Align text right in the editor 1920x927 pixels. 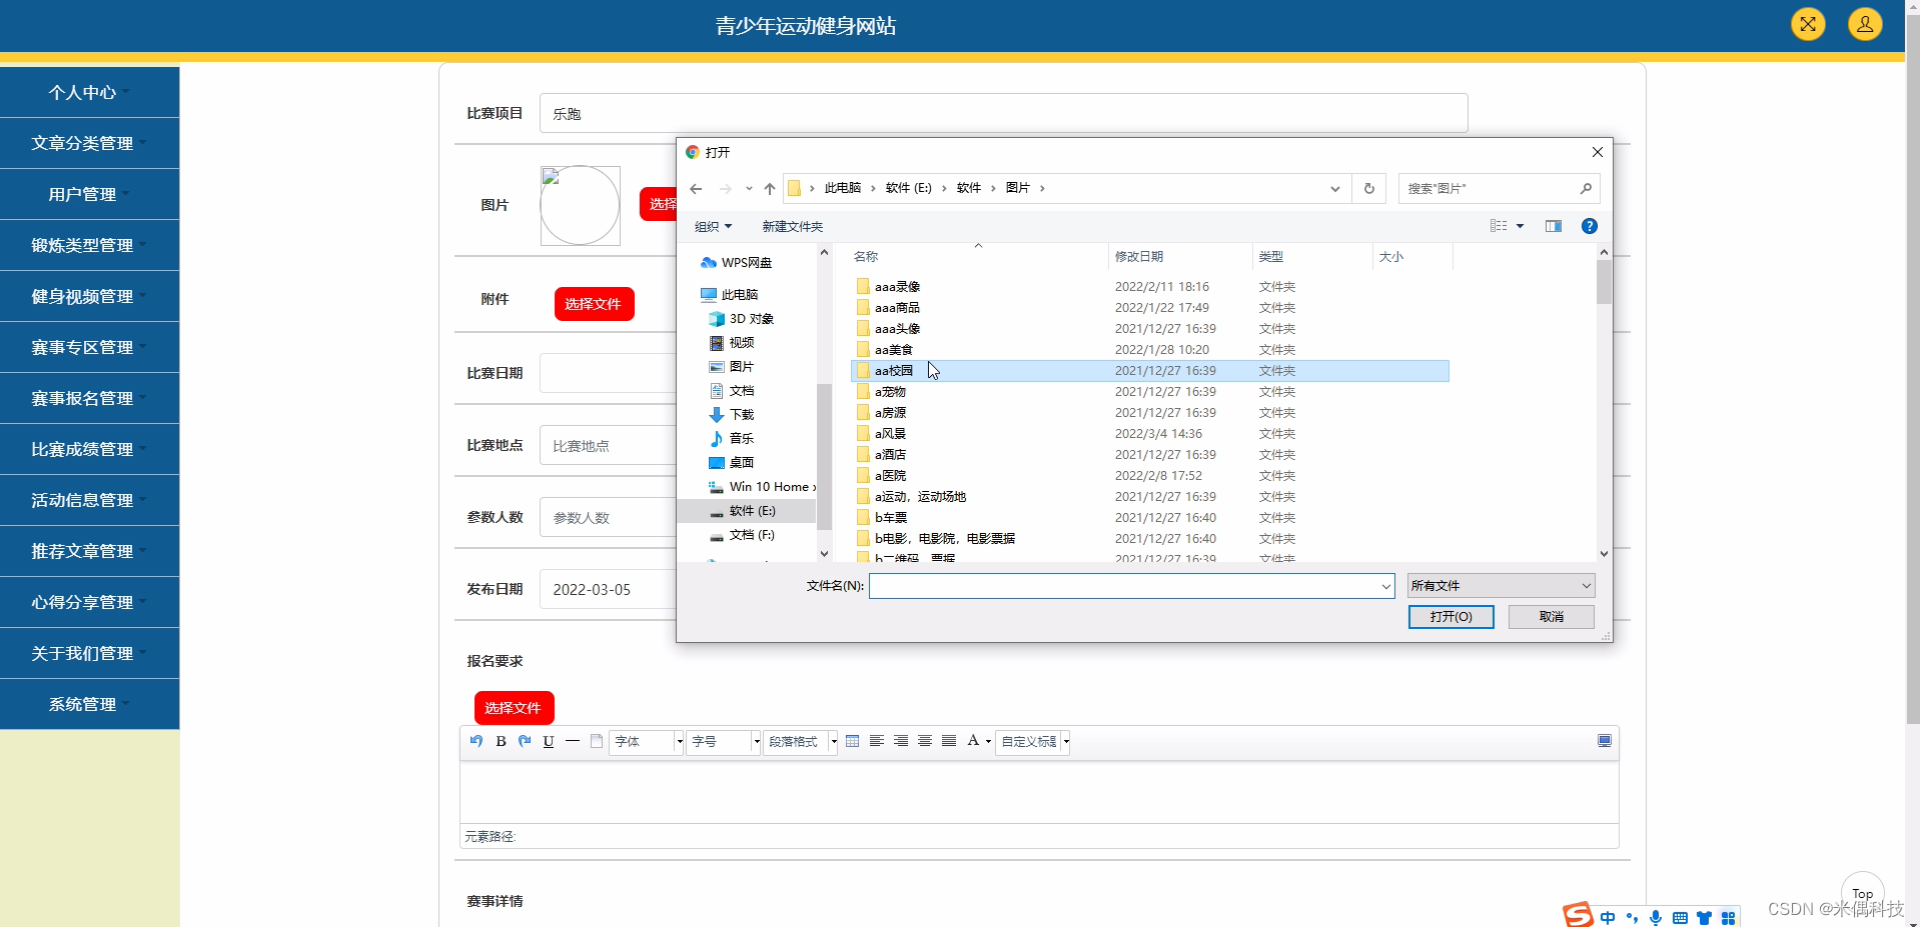pyautogui.click(x=901, y=741)
